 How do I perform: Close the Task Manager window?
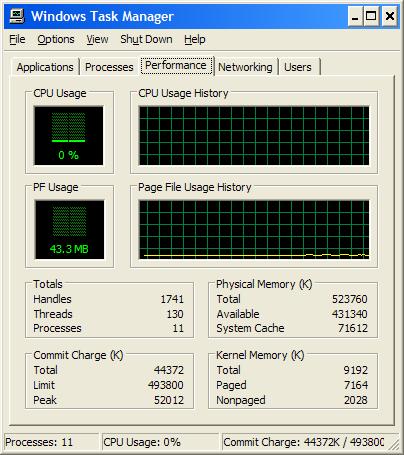coord(389,16)
